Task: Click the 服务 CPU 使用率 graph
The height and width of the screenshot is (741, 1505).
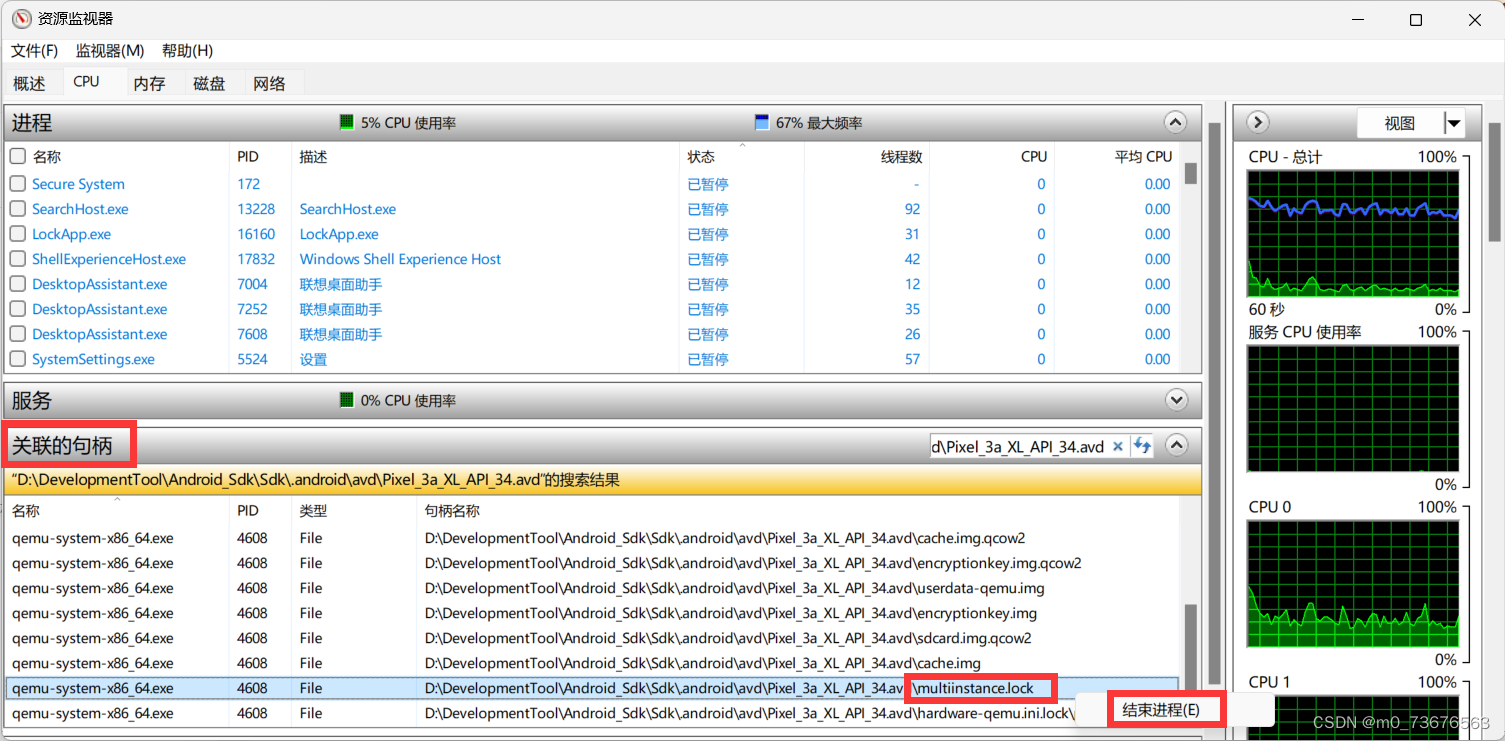Action: pos(1353,408)
